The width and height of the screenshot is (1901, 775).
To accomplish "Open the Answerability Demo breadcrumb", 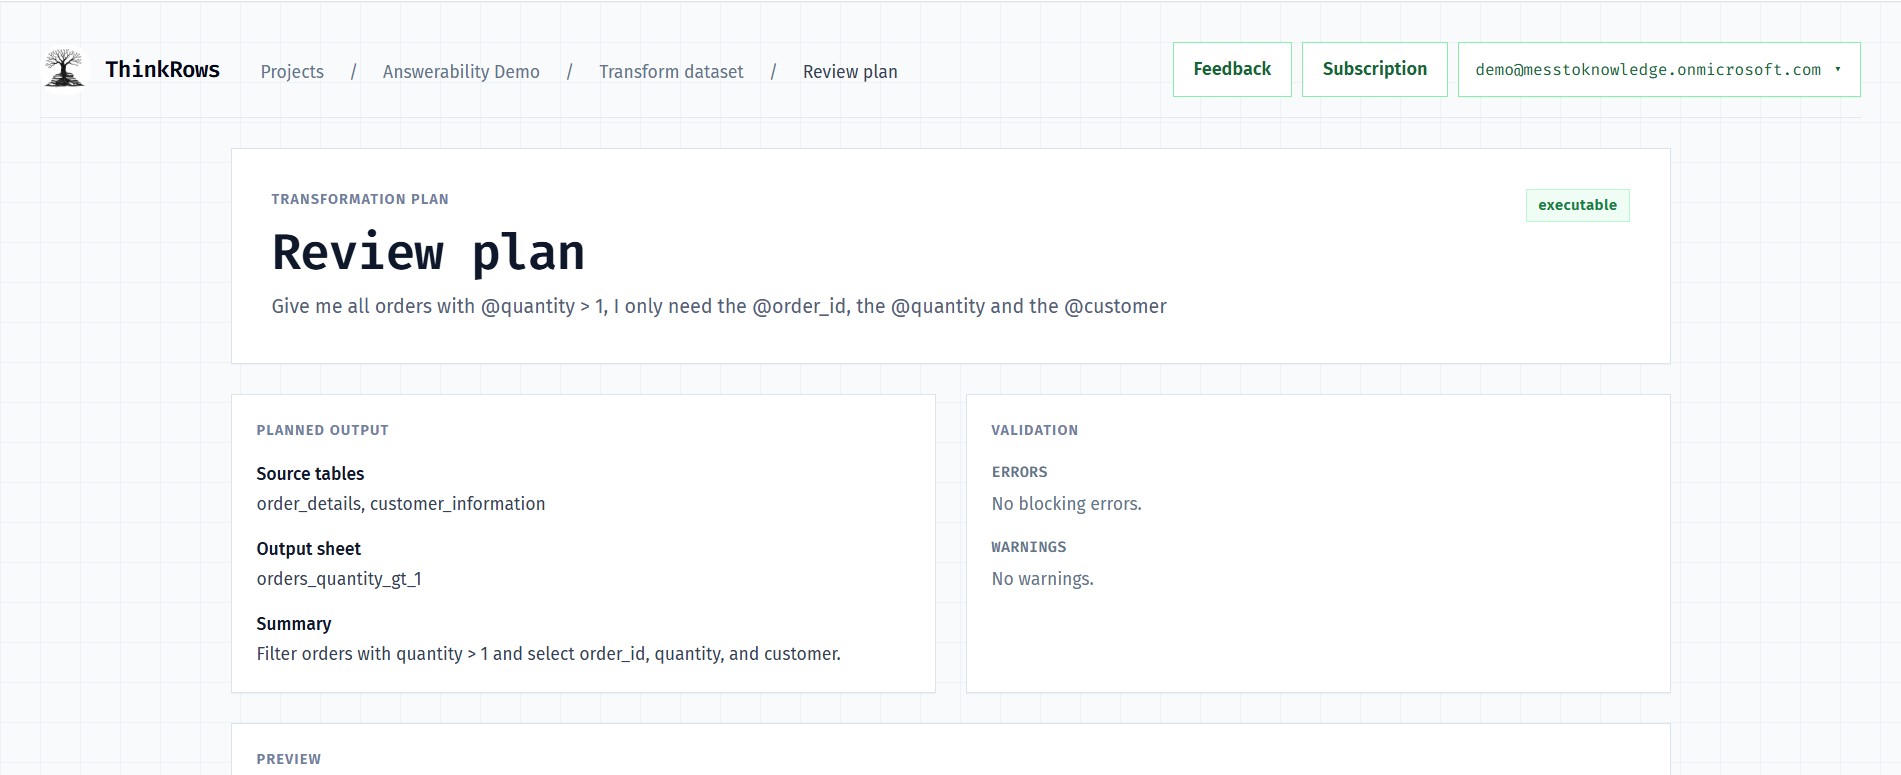I will (461, 71).
